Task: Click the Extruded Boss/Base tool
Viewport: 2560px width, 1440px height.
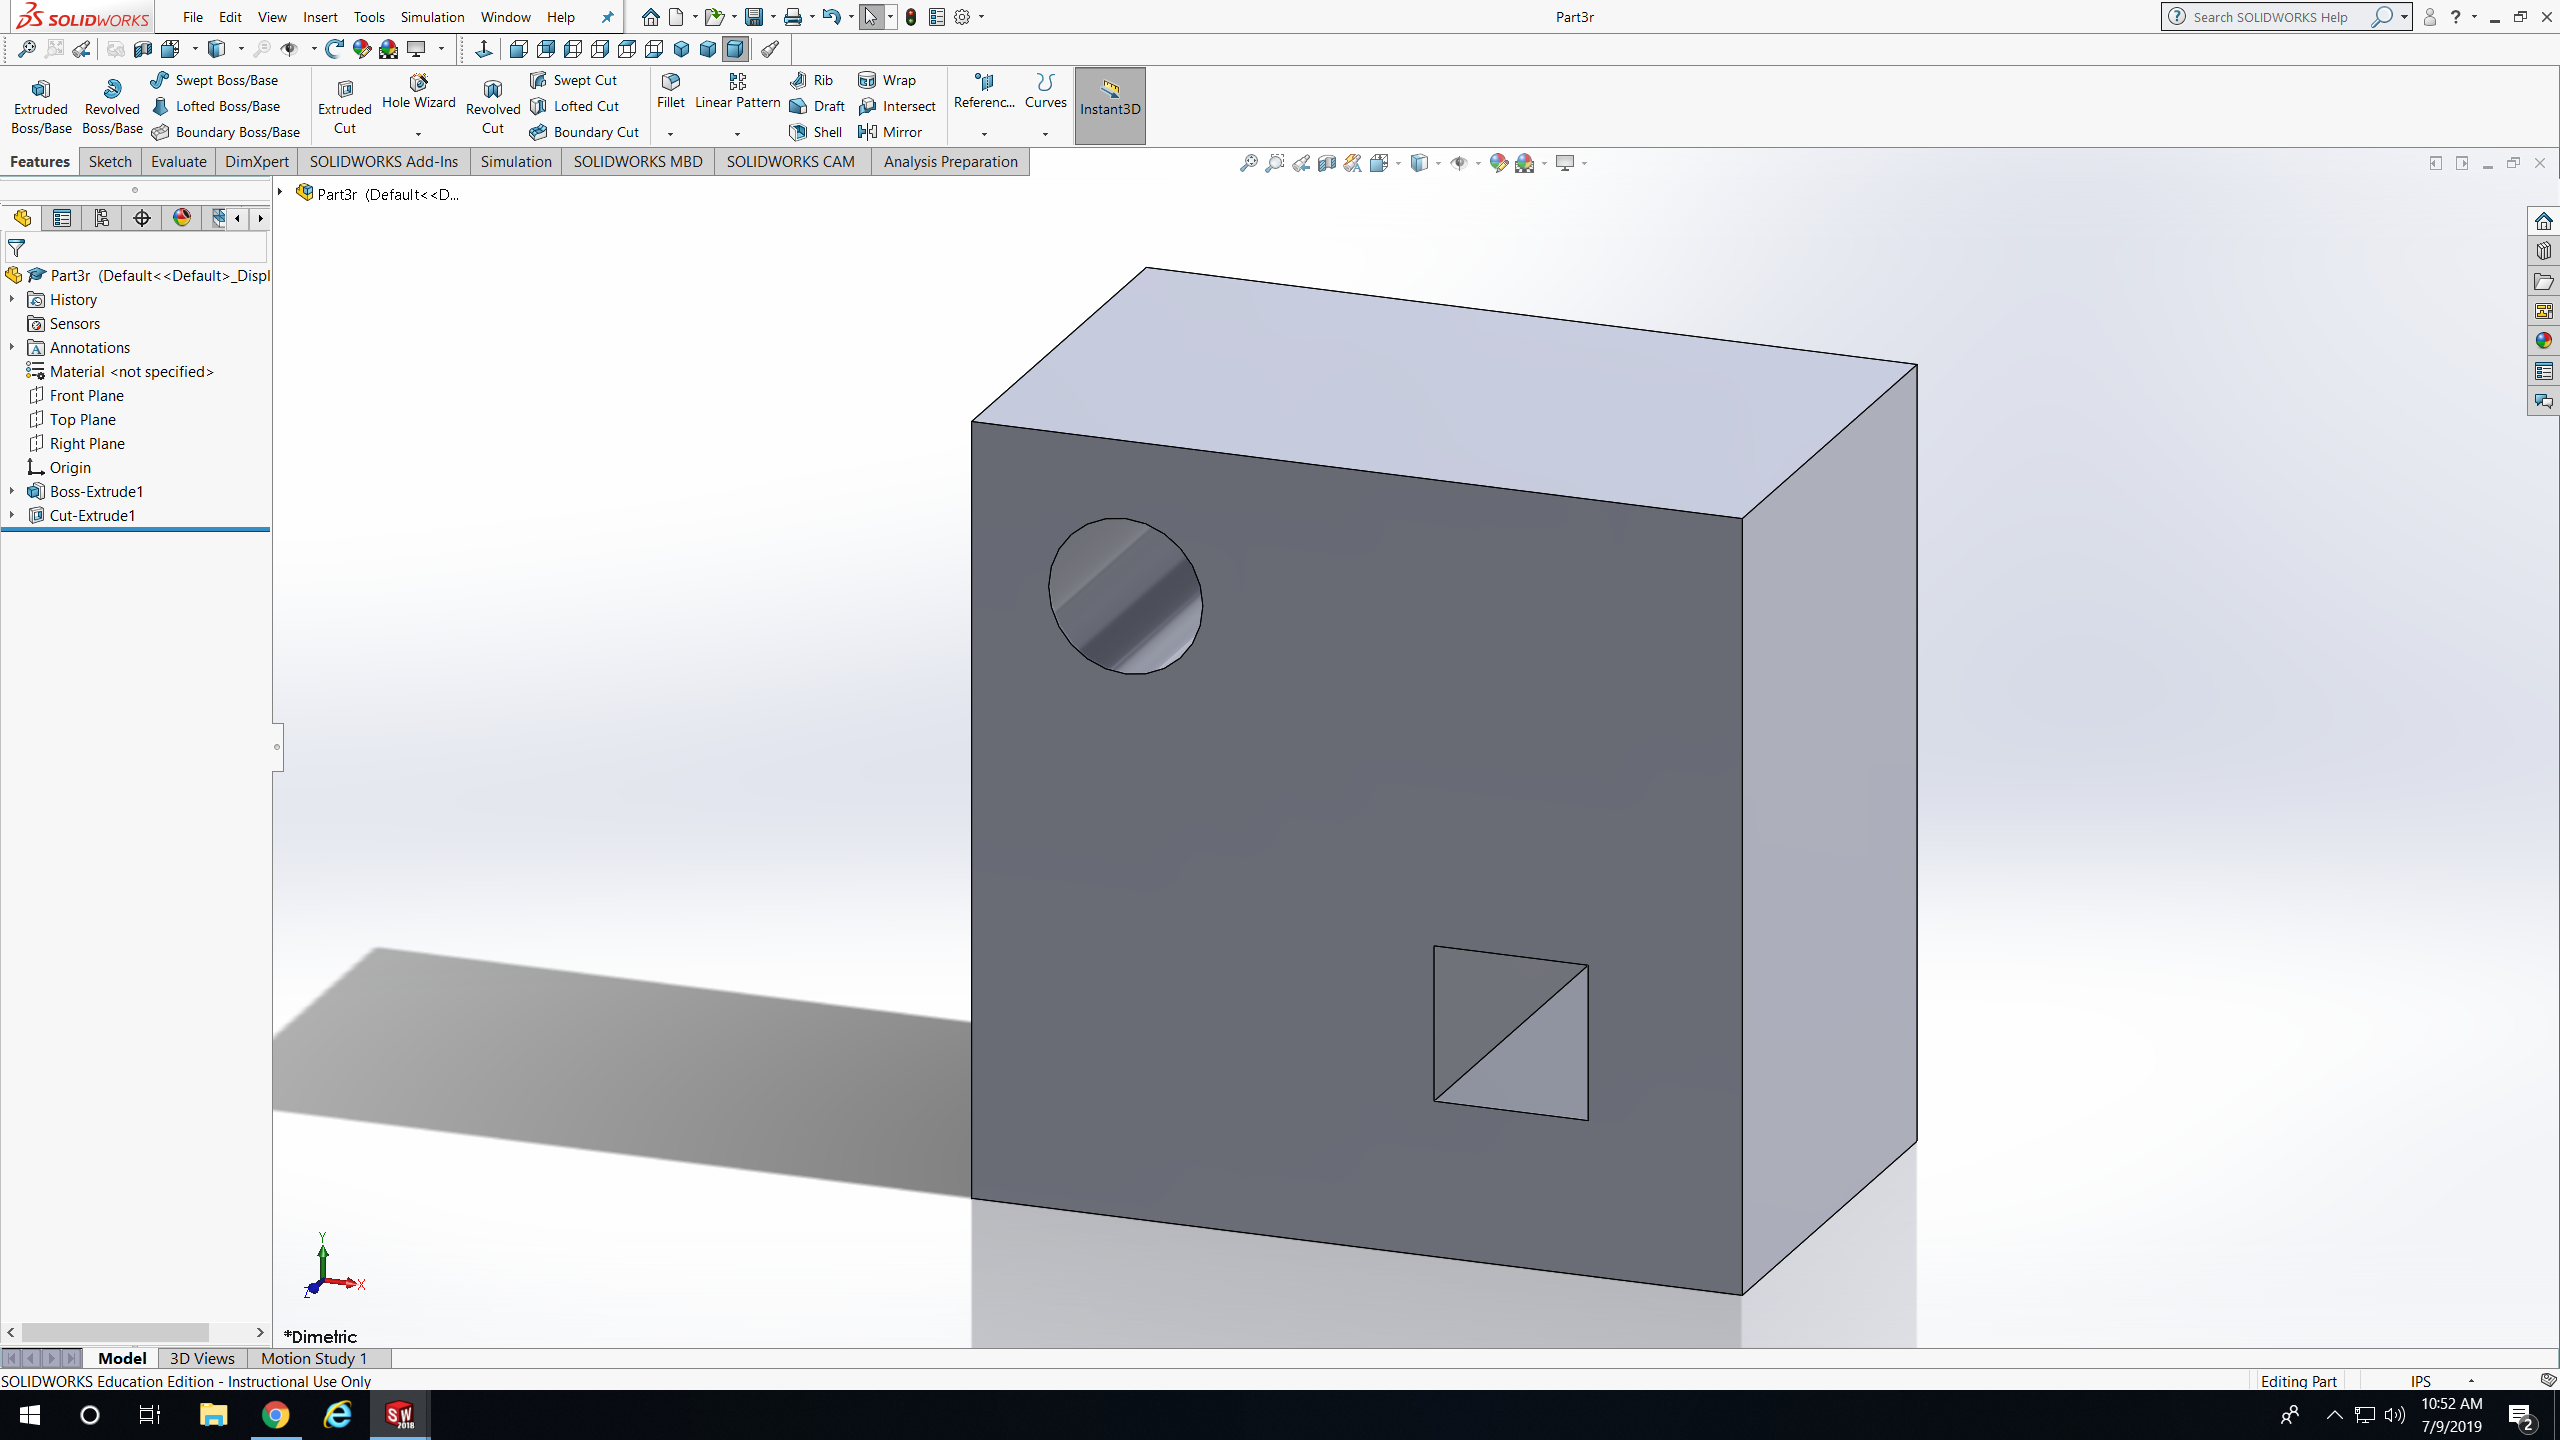Action: click(41, 106)
